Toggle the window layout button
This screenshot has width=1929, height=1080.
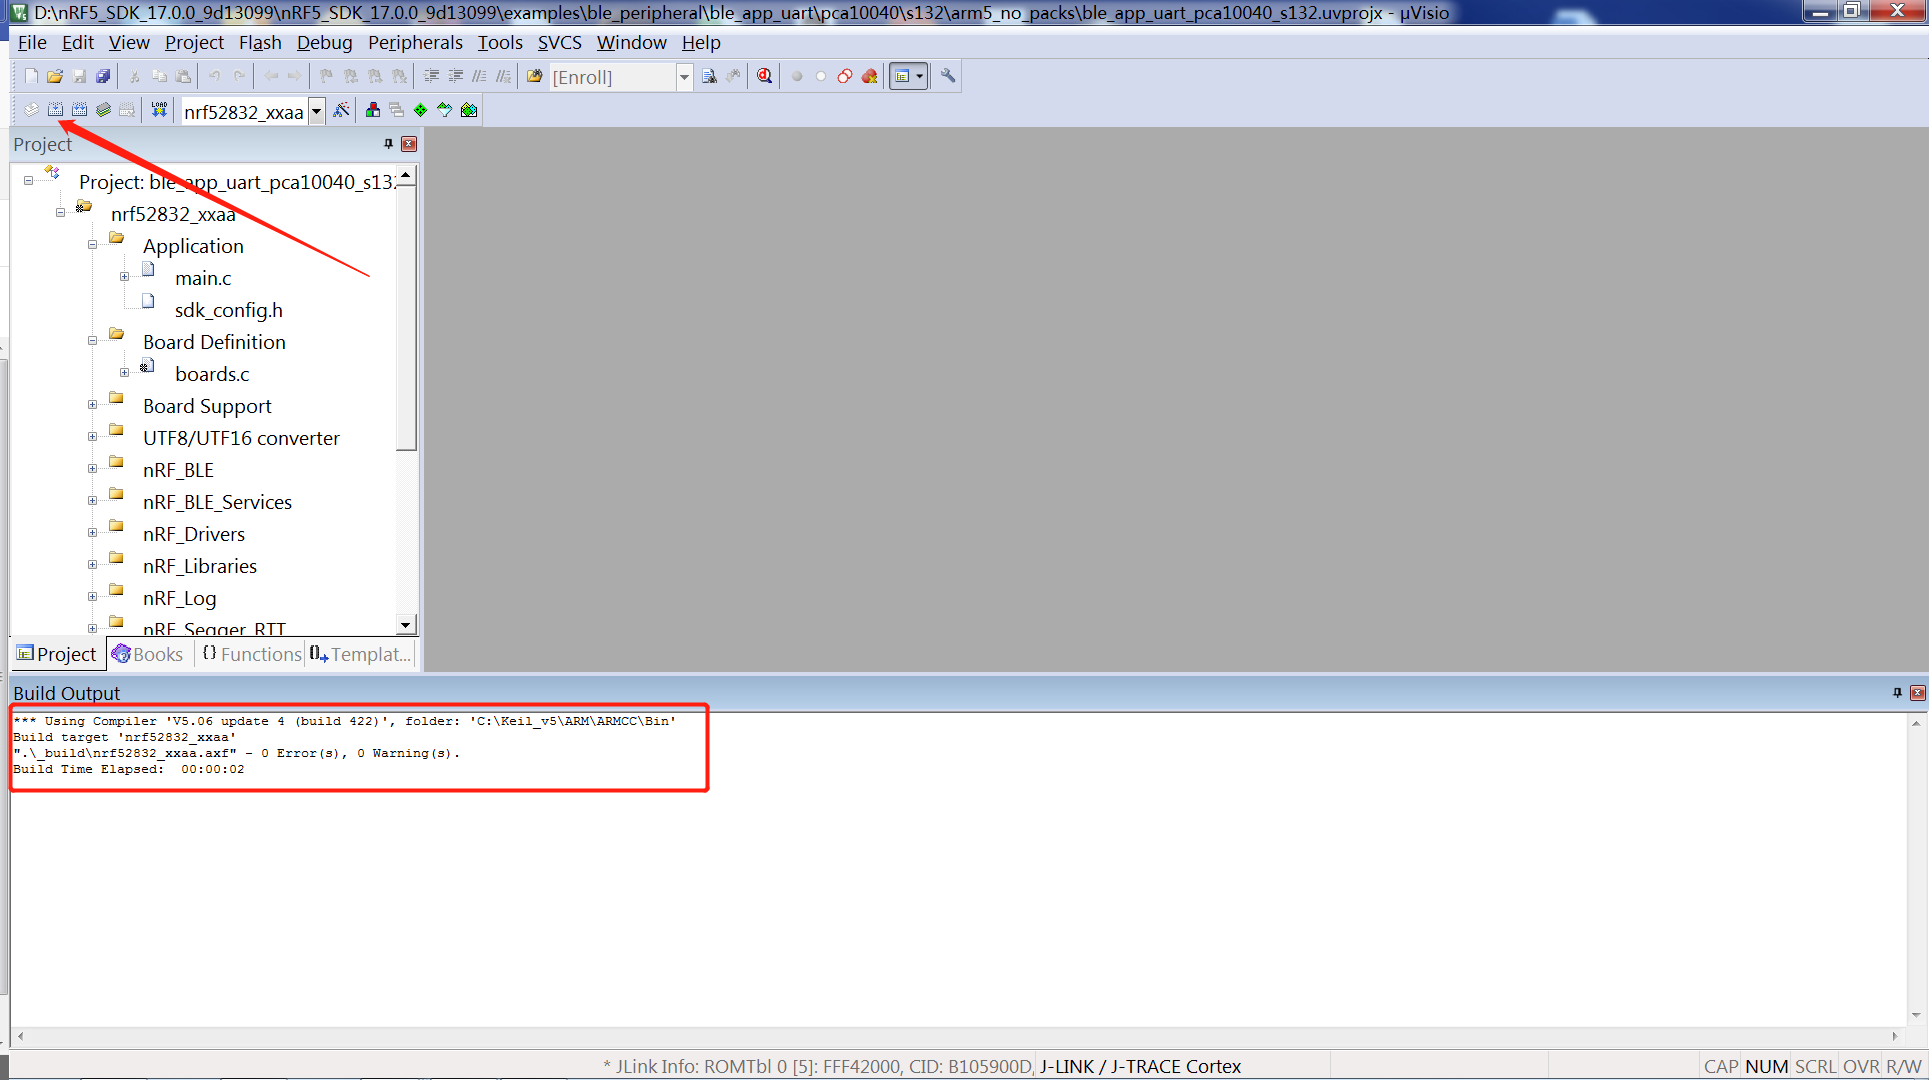pos(903,76)
